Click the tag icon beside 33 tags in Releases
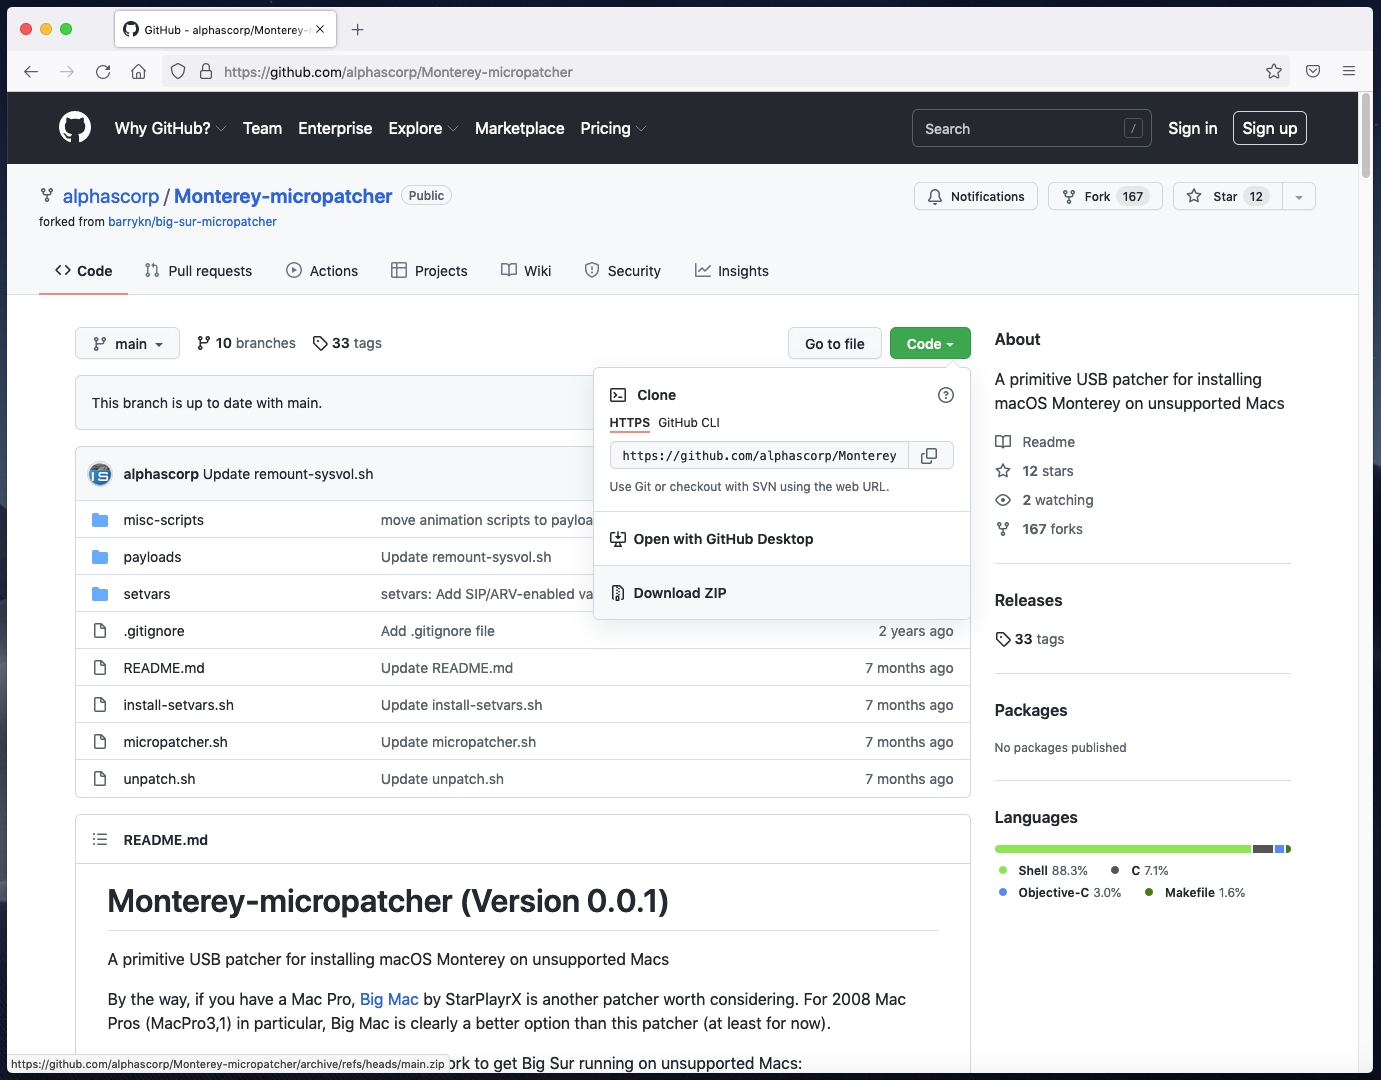 point(1003,639)
